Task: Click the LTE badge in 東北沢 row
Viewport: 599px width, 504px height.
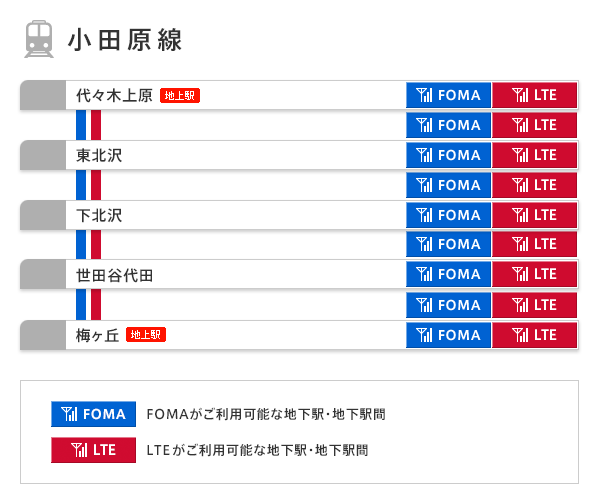Action: [x=534, y=155]
